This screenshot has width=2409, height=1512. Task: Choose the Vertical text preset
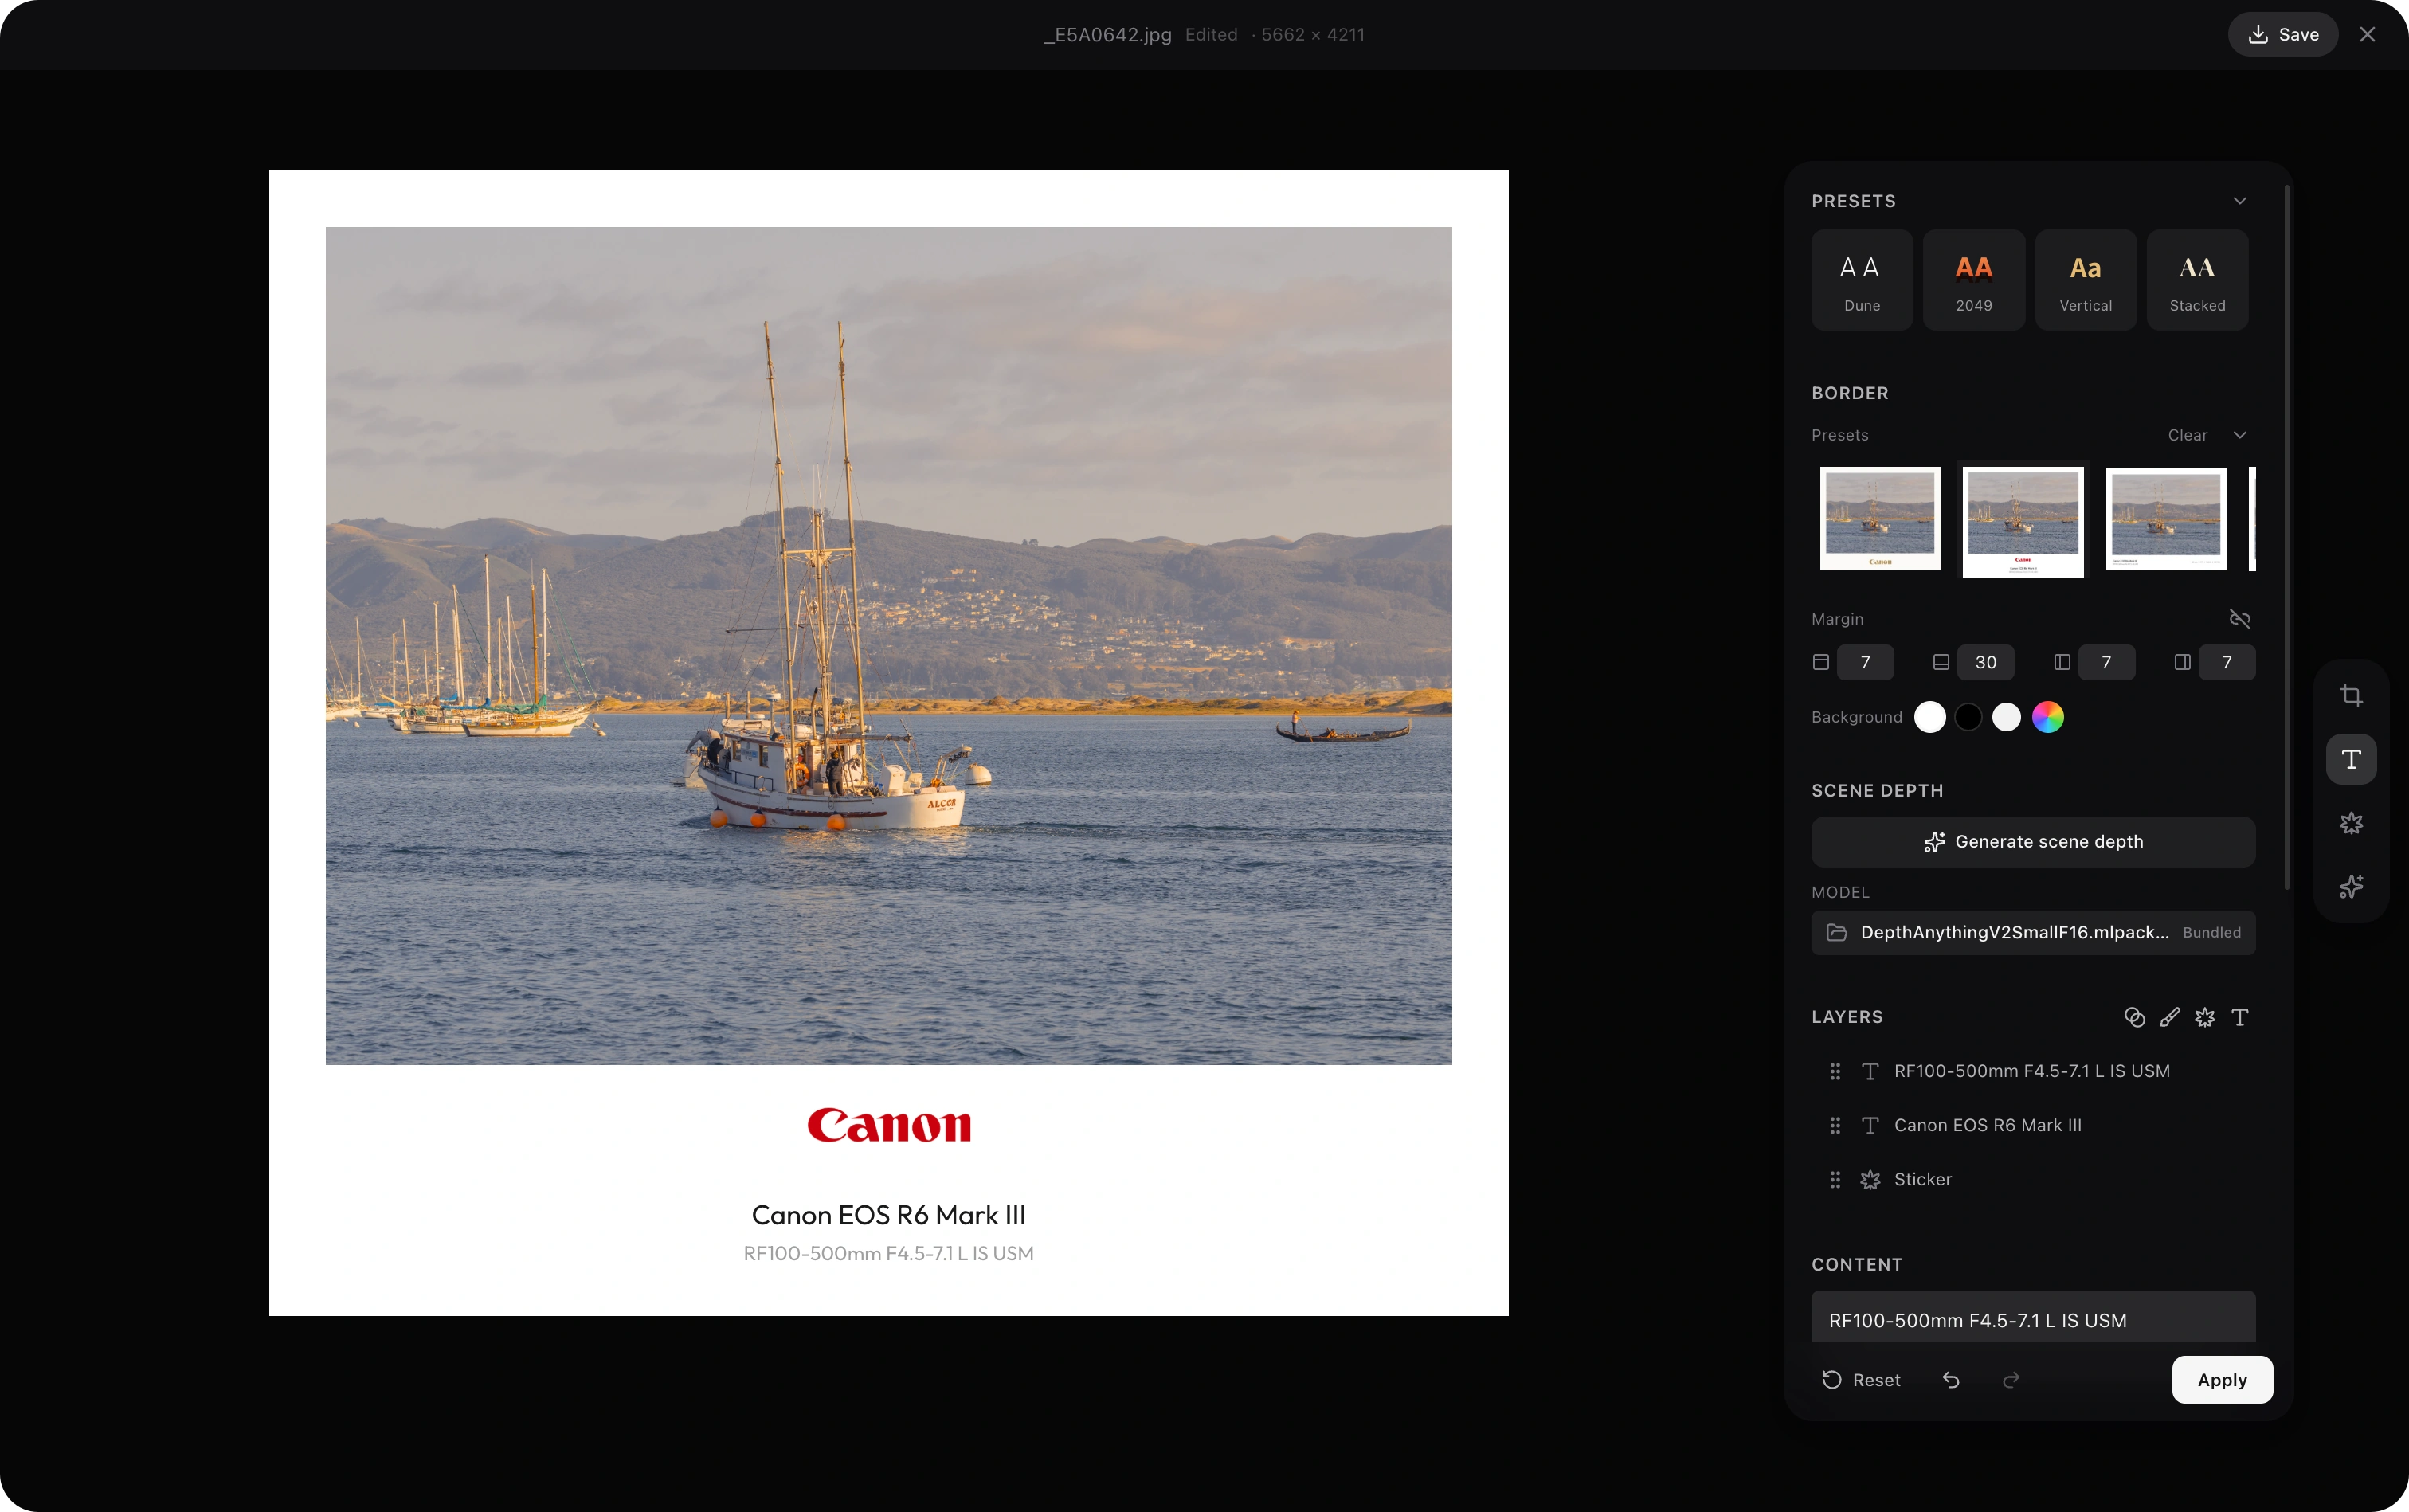coord(2086,280)
